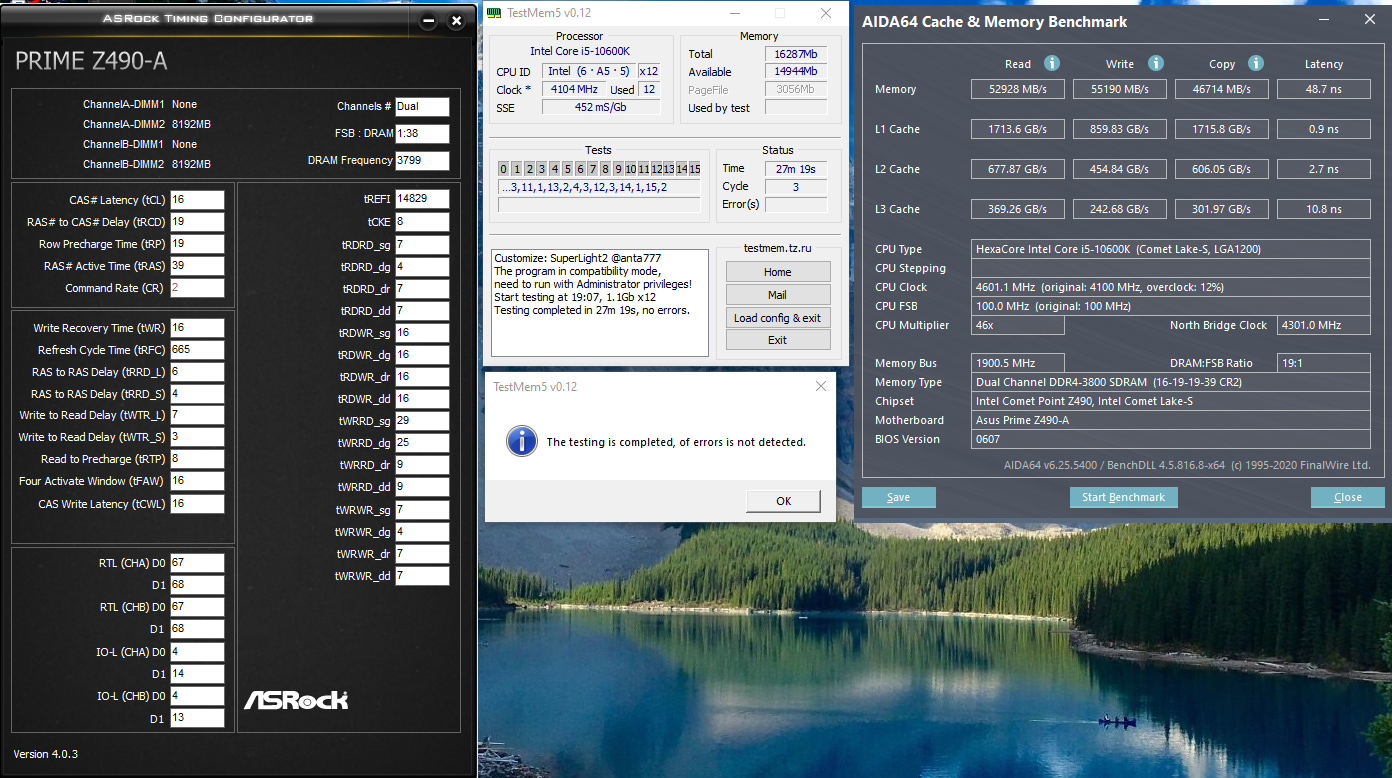
Task: Select the L3 Cache Latency value 10.8 ns
Action: [x=1324, y=209]
